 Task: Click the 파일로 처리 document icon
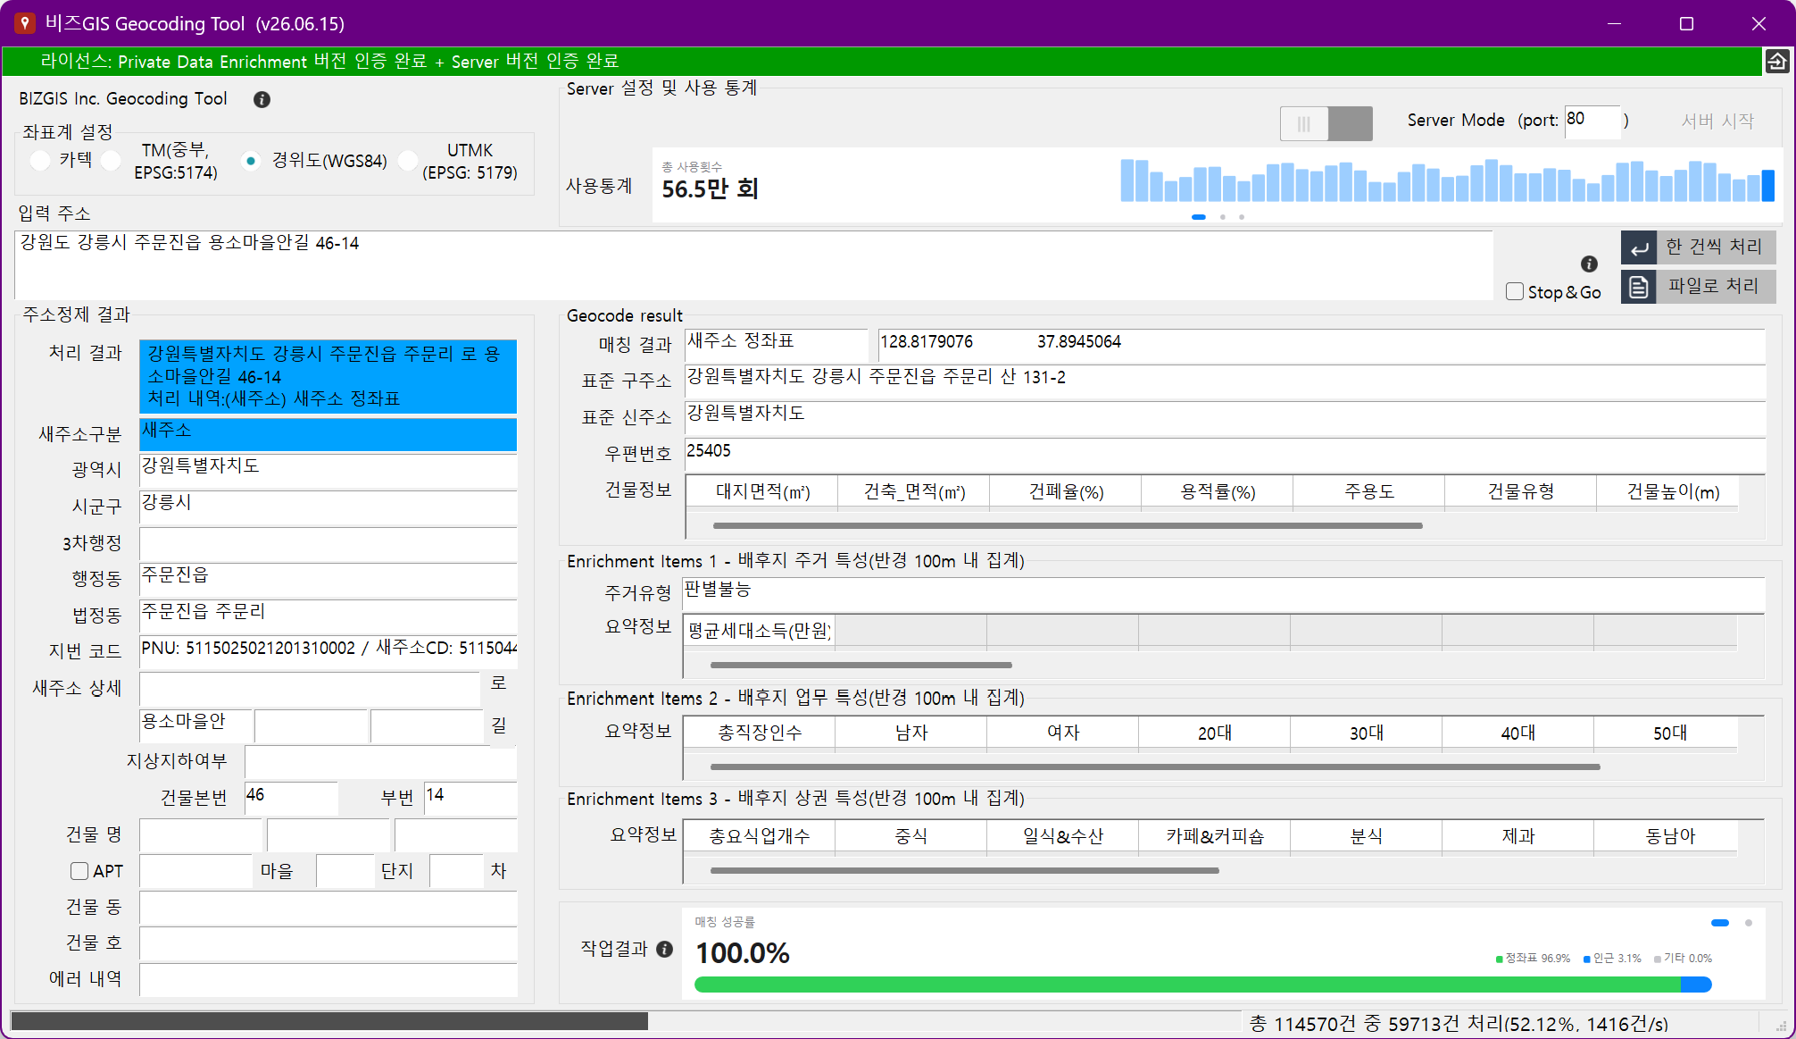point(1639,287)
